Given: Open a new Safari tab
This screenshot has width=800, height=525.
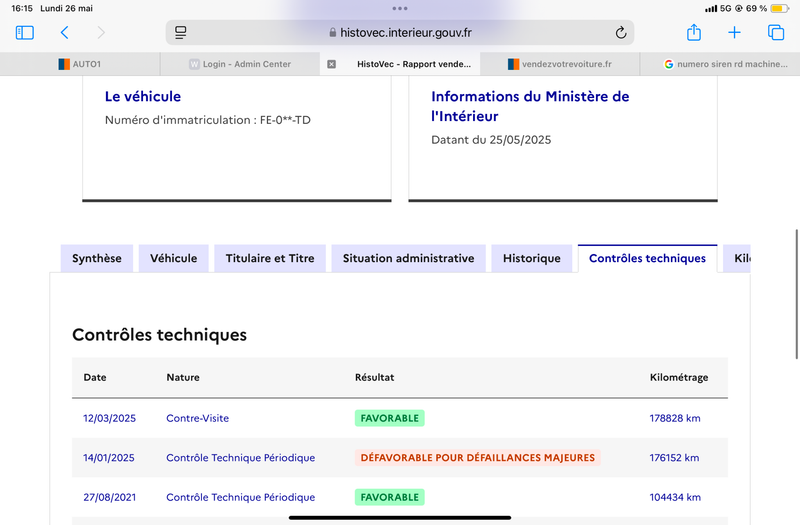Looking at the screenshot, I should point(734,33).
